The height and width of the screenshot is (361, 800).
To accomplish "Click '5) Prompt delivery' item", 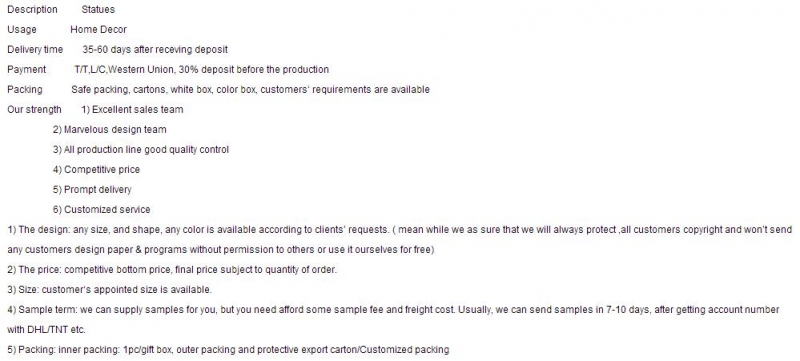I will click(92, 190).
